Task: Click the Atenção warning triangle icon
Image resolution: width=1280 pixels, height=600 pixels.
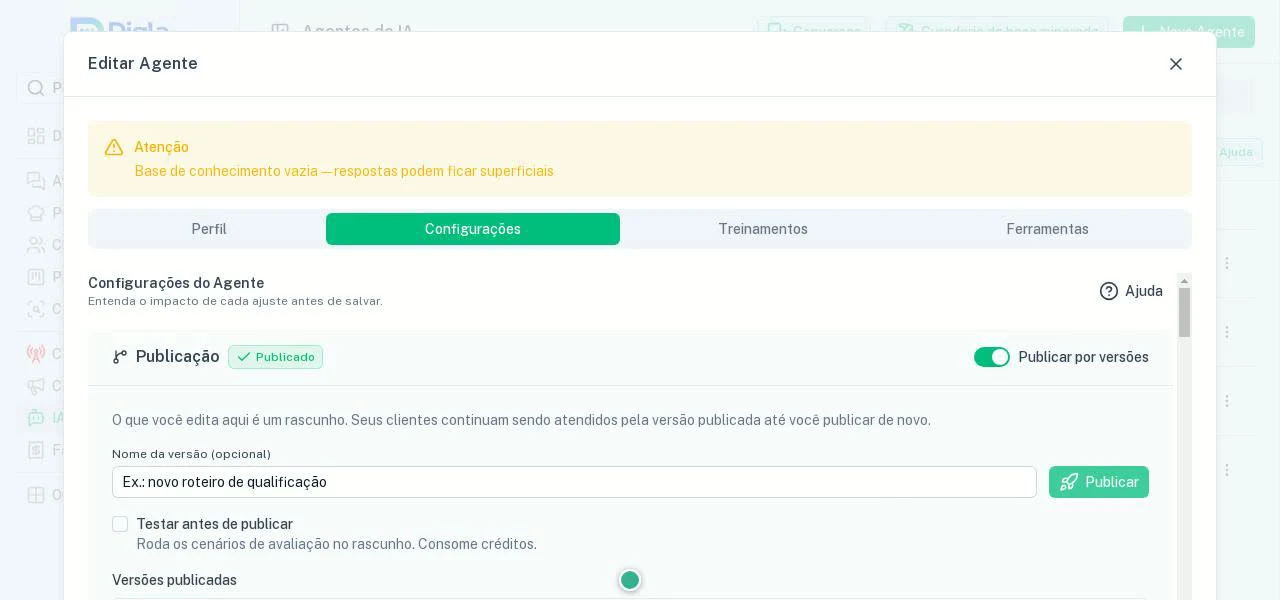Action: (x=114, y=147)
